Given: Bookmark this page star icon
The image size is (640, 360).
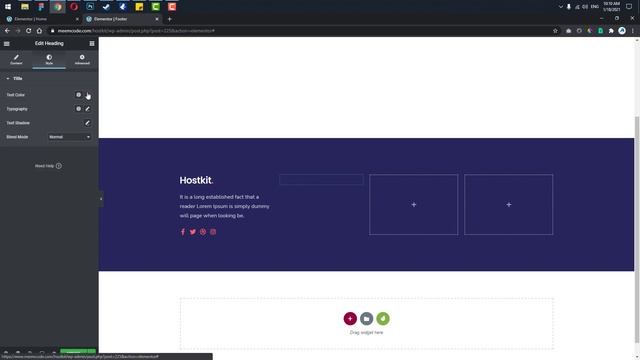Looking at the screenshot, I should (x=555, y=31).
